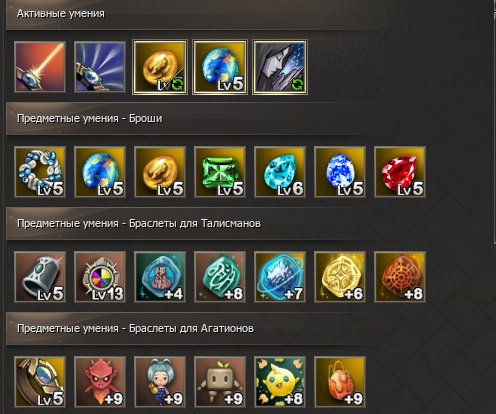Select the blue sapphire egg jewel Lv5
Viewport: 496px width, 414px height.
coord(340,172)
